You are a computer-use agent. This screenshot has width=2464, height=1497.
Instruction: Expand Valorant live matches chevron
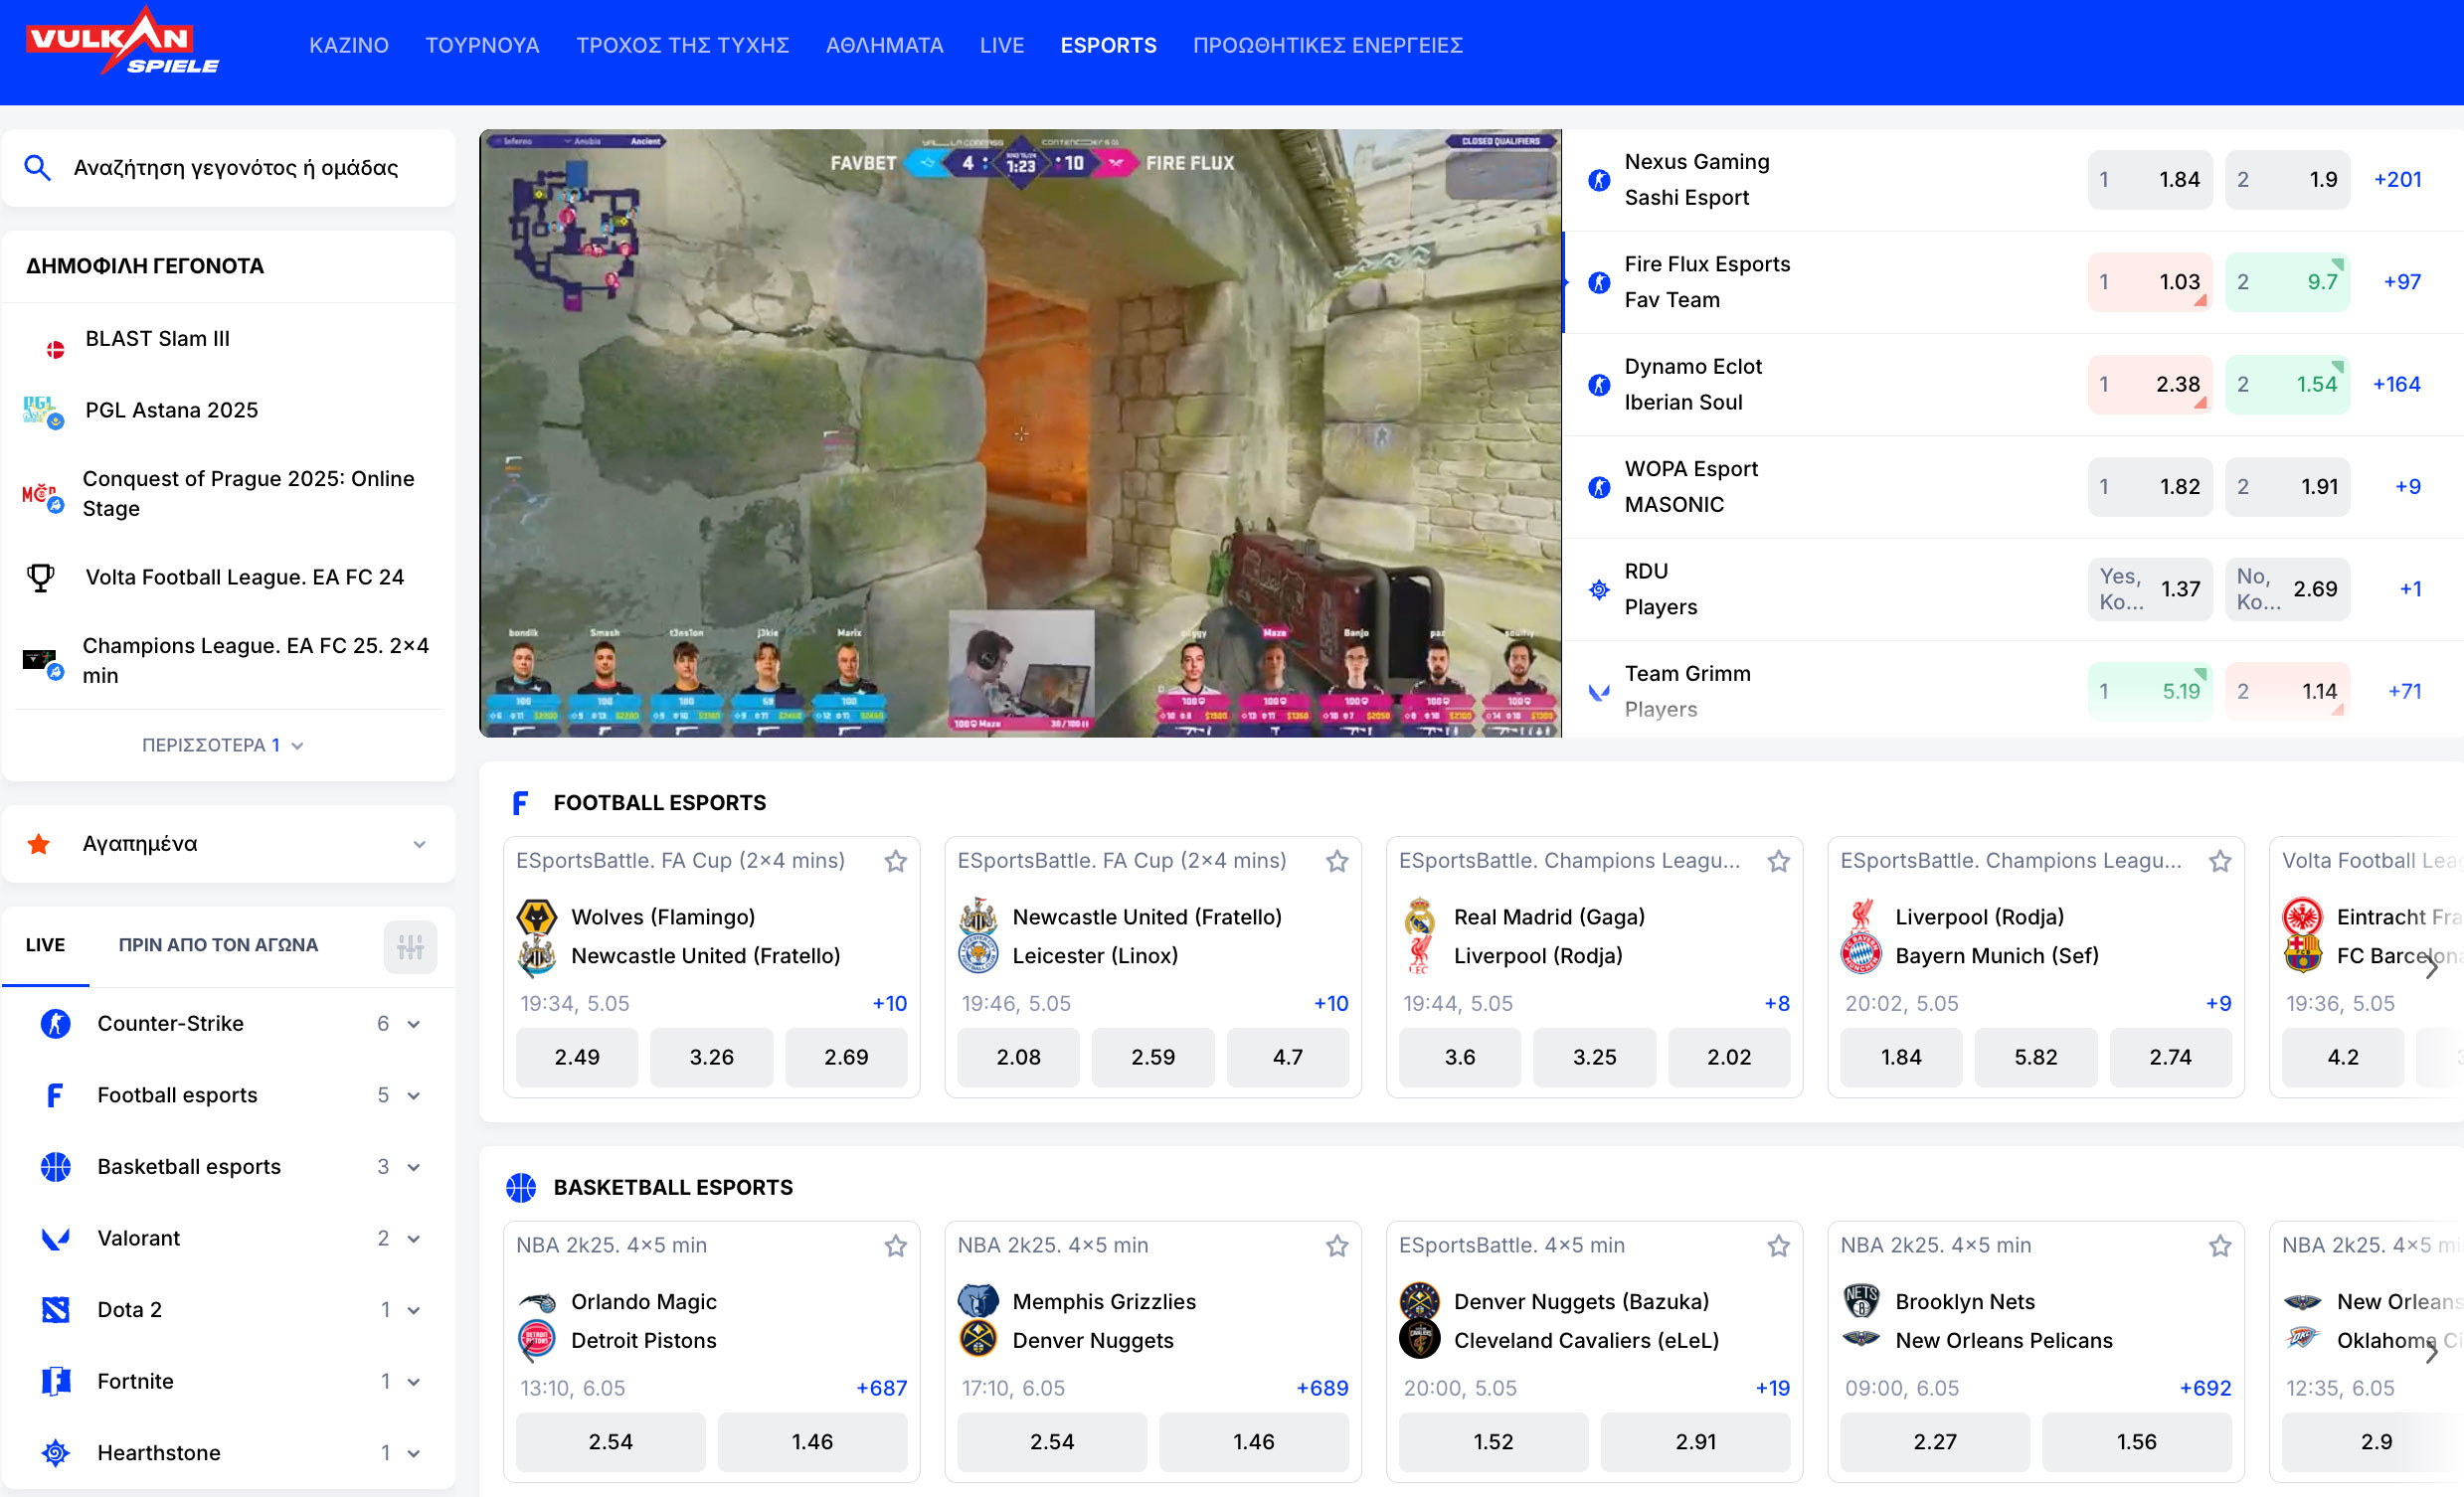click(x=413, y=1239)
